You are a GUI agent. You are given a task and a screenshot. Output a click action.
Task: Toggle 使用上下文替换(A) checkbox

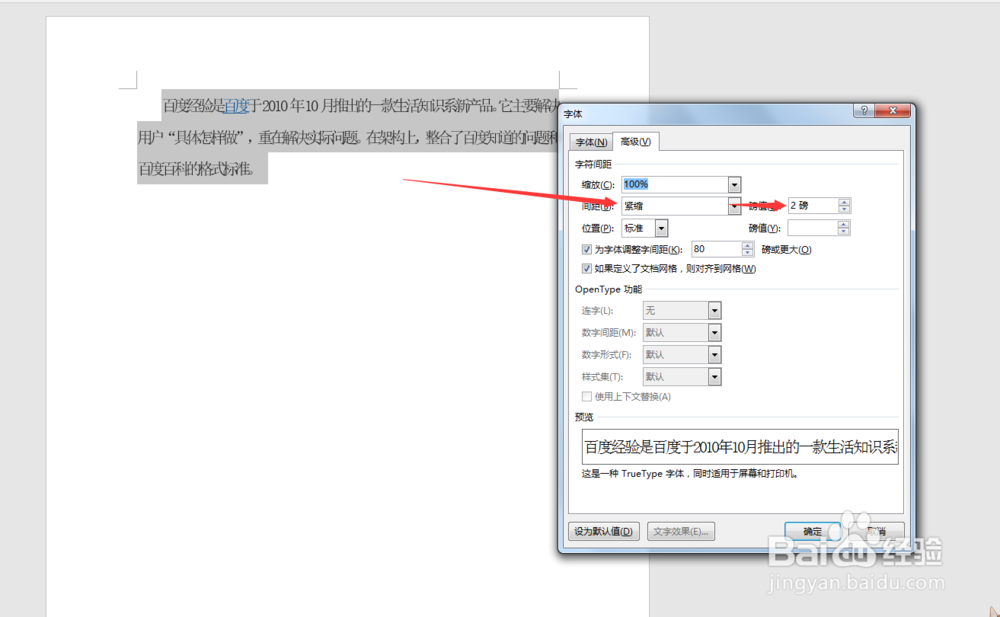[587, 397]
